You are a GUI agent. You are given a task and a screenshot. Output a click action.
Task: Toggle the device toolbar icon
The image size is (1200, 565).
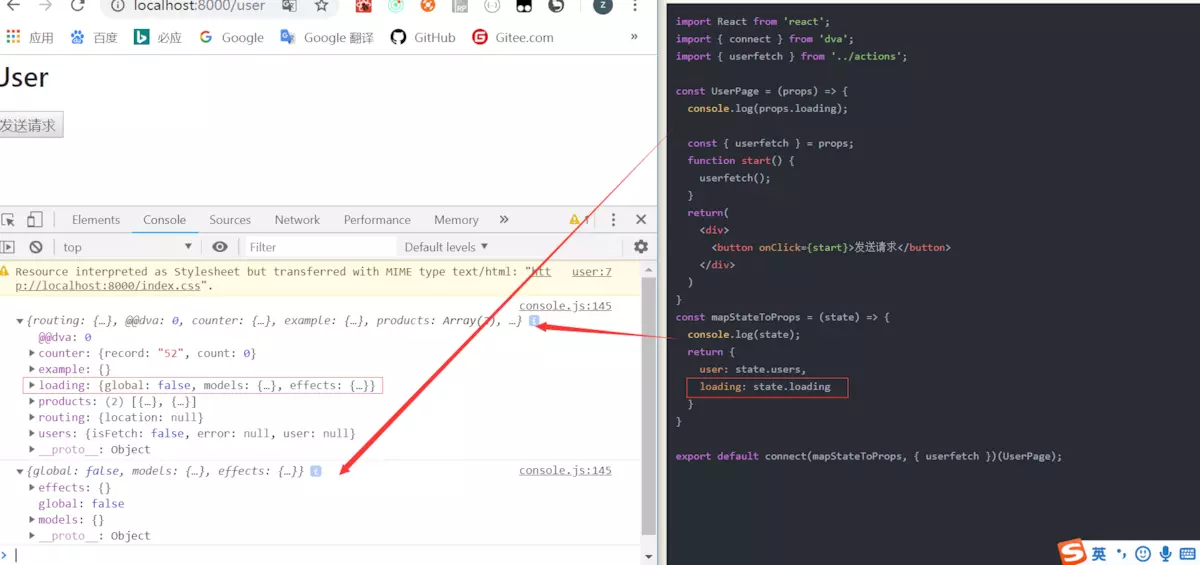pos(35,220)
